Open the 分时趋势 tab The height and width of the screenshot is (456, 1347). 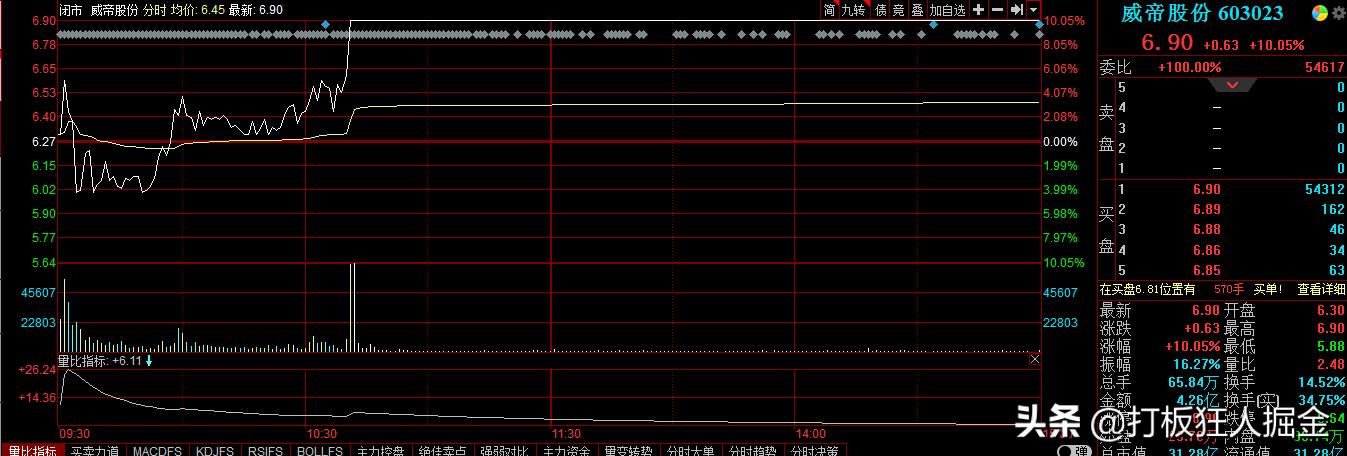click(754, 451)
